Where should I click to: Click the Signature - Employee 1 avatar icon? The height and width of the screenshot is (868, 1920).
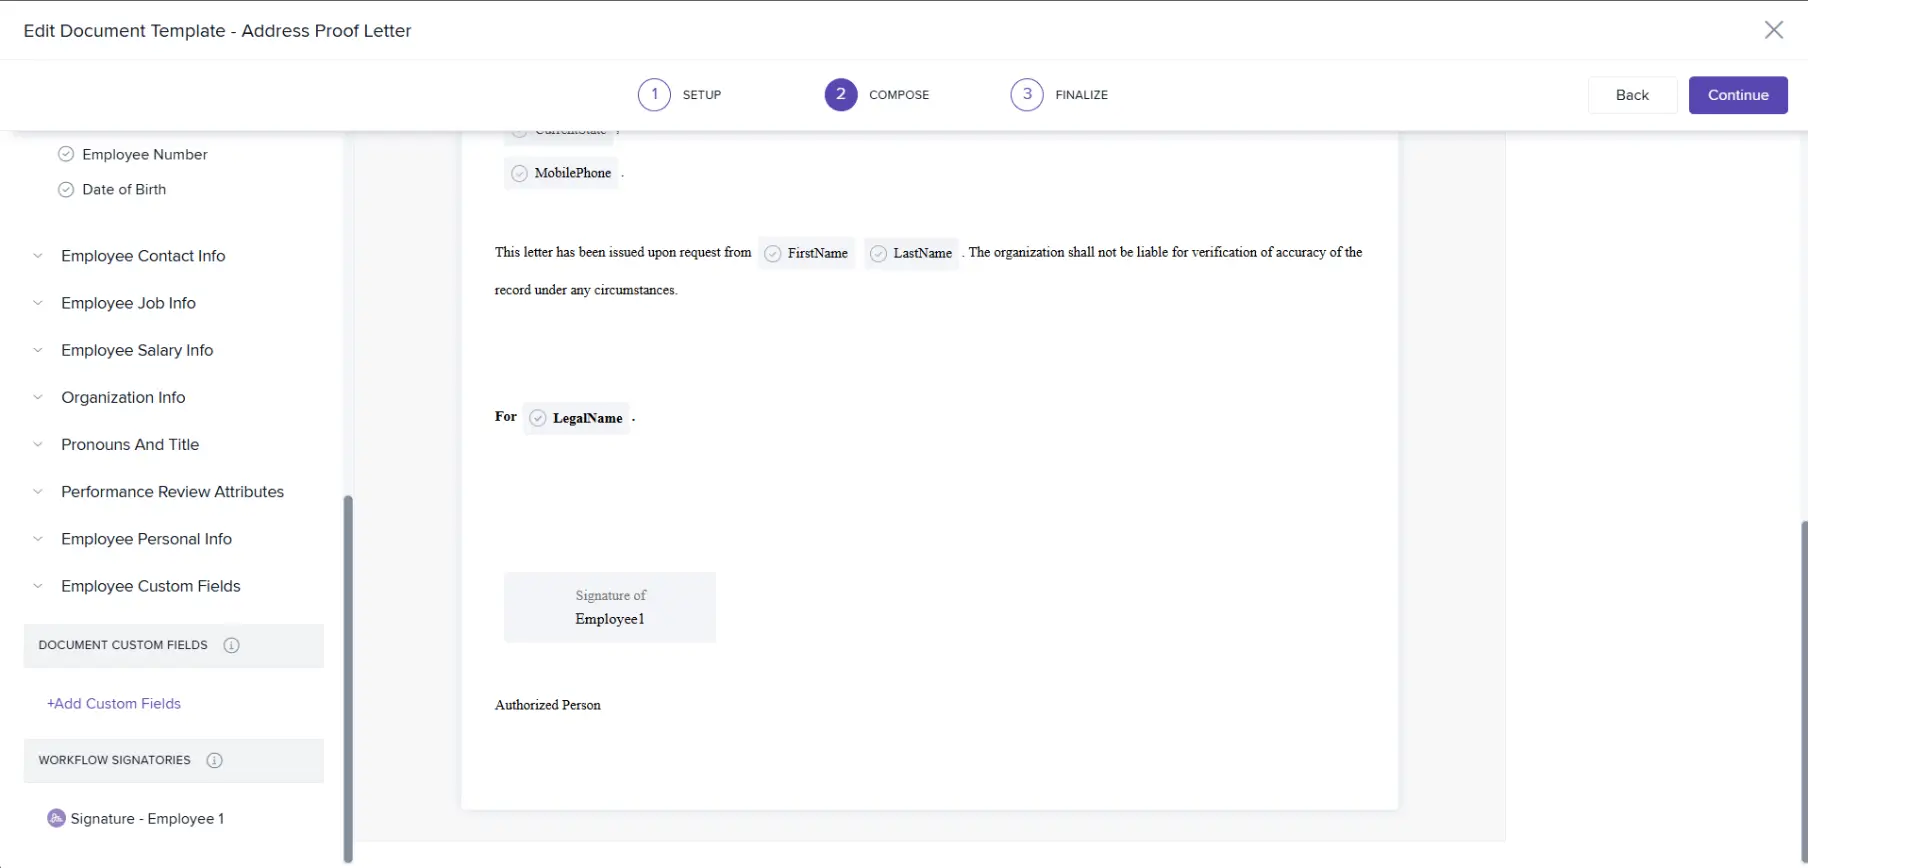point(56,819)
